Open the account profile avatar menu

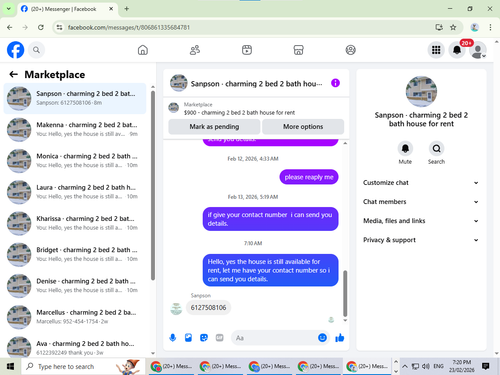point(478,50)
